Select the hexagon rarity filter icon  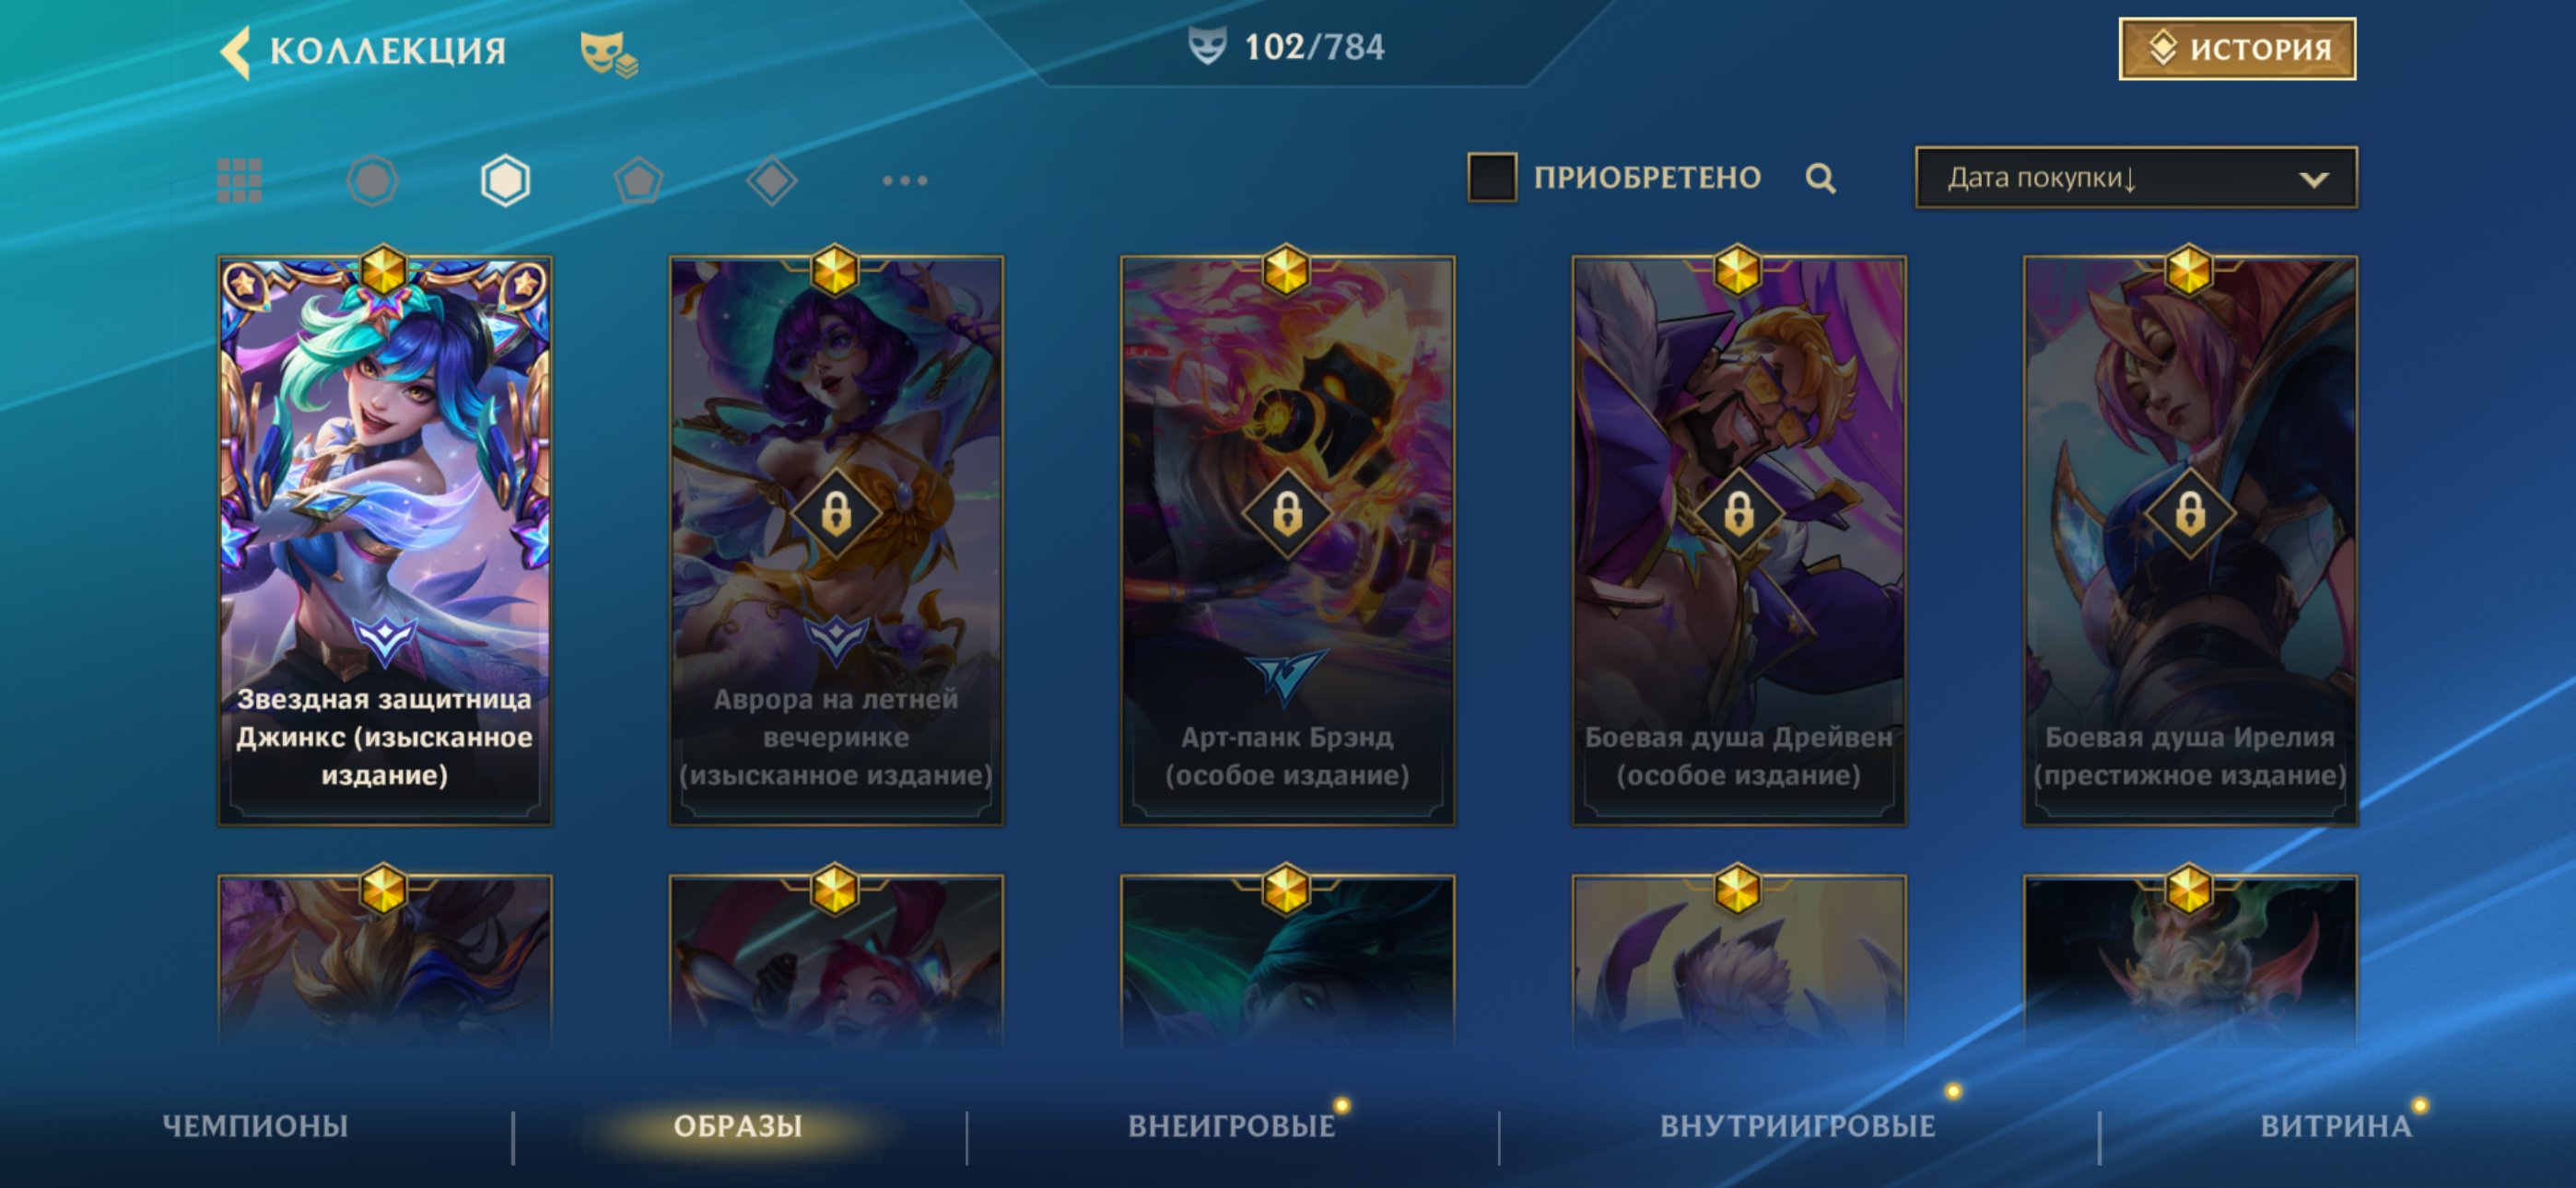pyautogui.click(x=505, y=181)
